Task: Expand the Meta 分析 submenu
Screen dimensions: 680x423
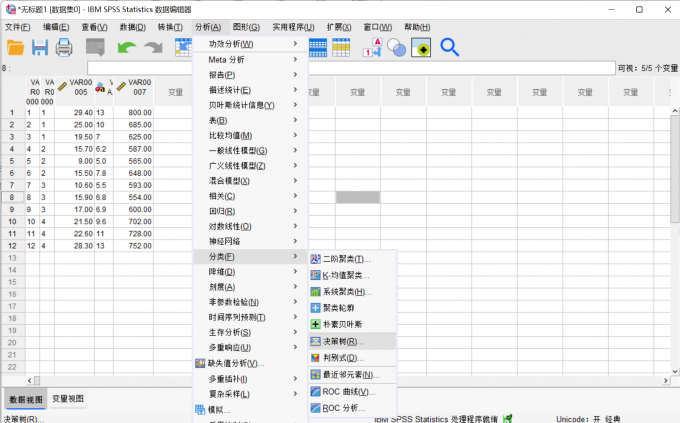Action: tap(250, 59)
